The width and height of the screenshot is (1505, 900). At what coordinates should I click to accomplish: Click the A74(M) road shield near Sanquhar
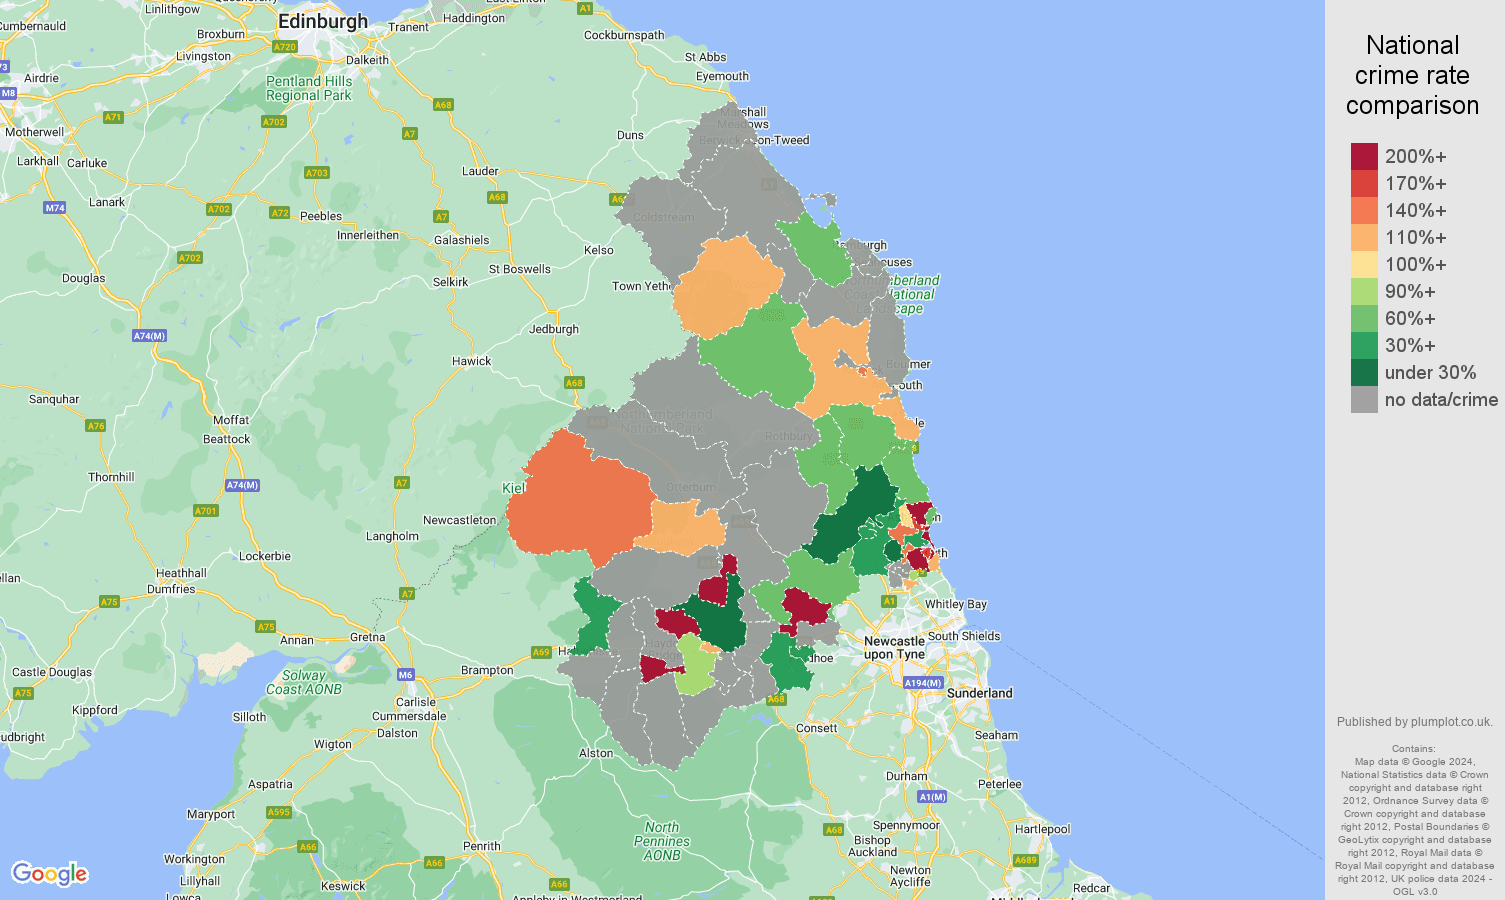click(x=149, y=336)
